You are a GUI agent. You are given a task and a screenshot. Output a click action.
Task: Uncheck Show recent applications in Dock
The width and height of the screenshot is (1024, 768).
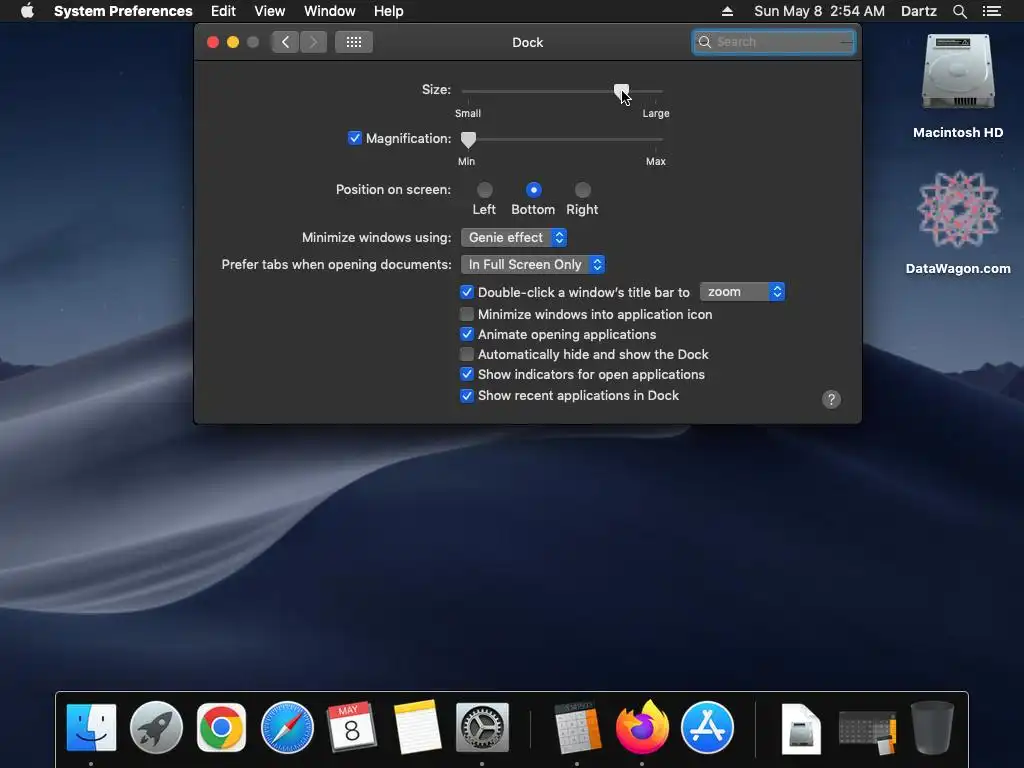pos(466,395)
